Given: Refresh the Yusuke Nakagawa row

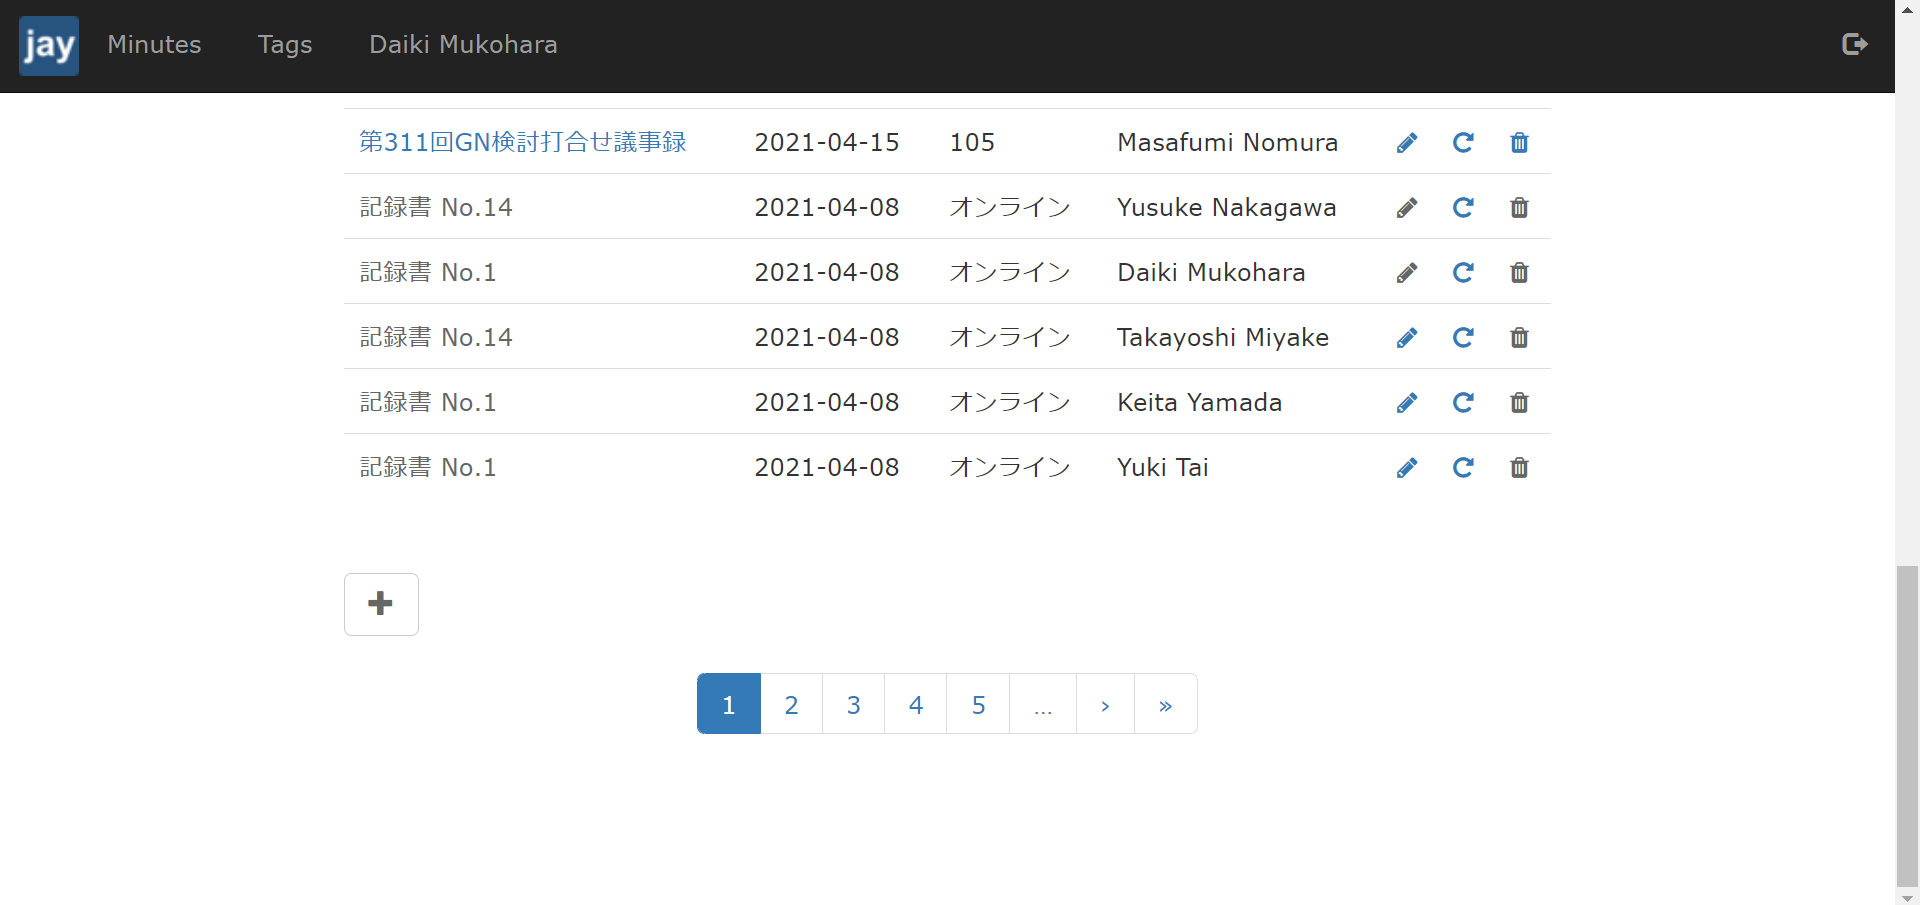Looking at the screenshot, I should pos(1462,208).
